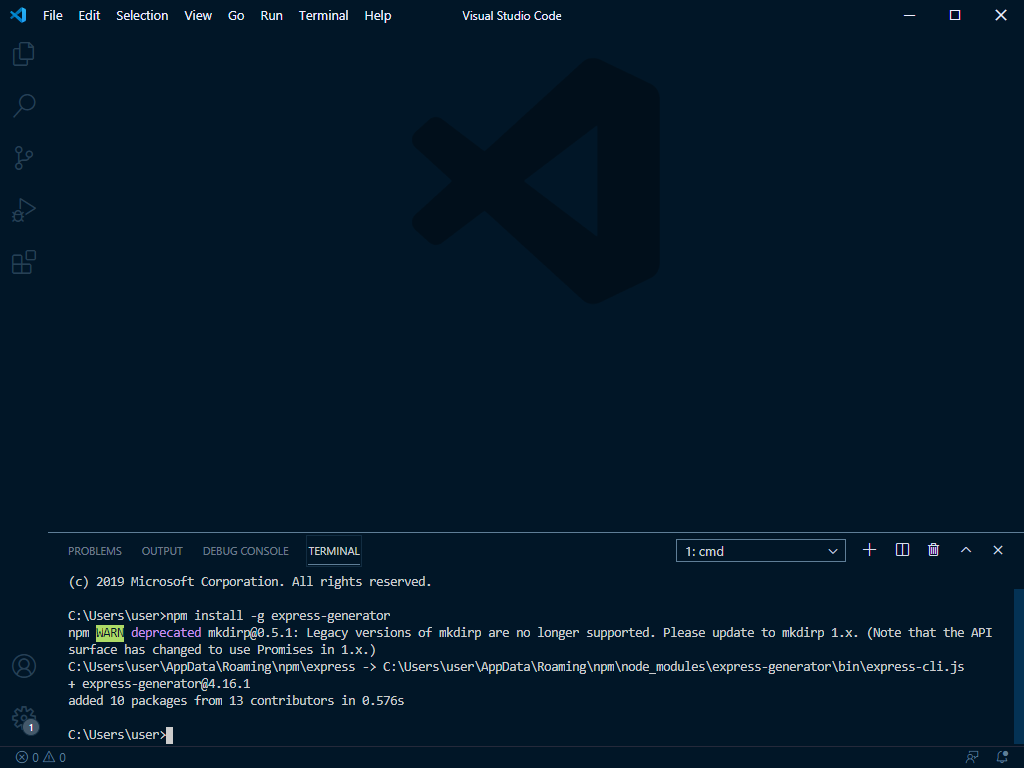Switch to the DEBUG CONSOLE tab
The width and height of the screenshot is (1024, 768).
pos(246,551)
